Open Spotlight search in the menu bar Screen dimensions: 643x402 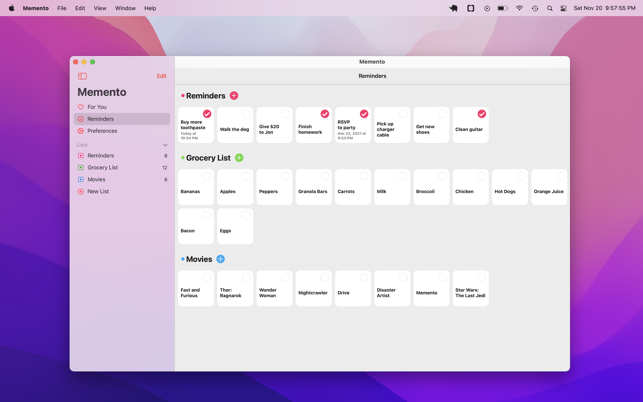pyautogui.click(x=549, y=8)
